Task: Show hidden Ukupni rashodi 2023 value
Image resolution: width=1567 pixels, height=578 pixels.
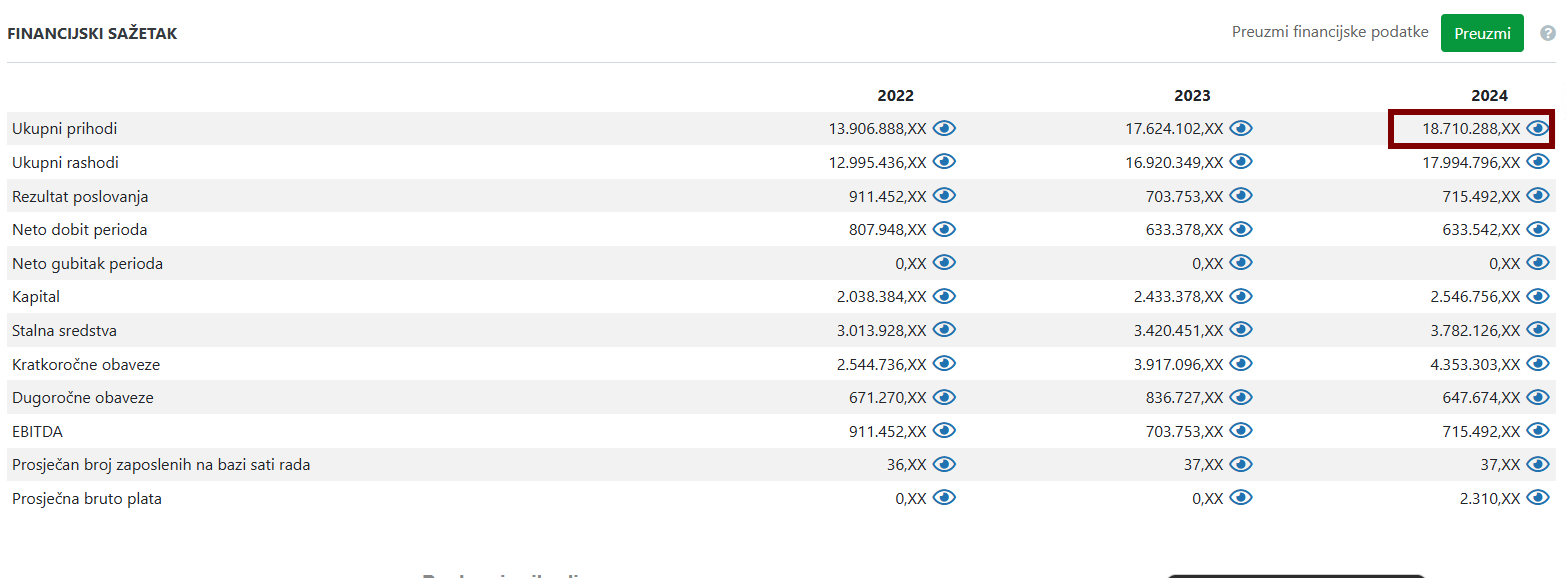Action: (x=1241, y=162)
